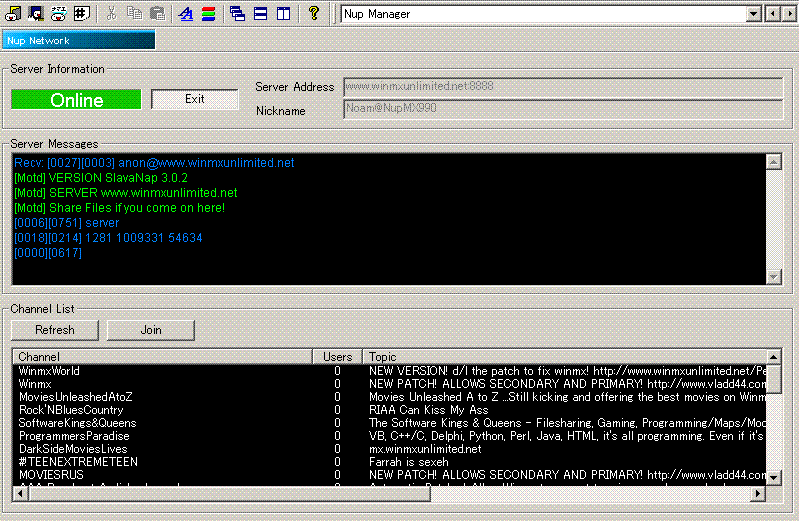Select the DarkSideMoviesLives channel

[x=389, y=449]
